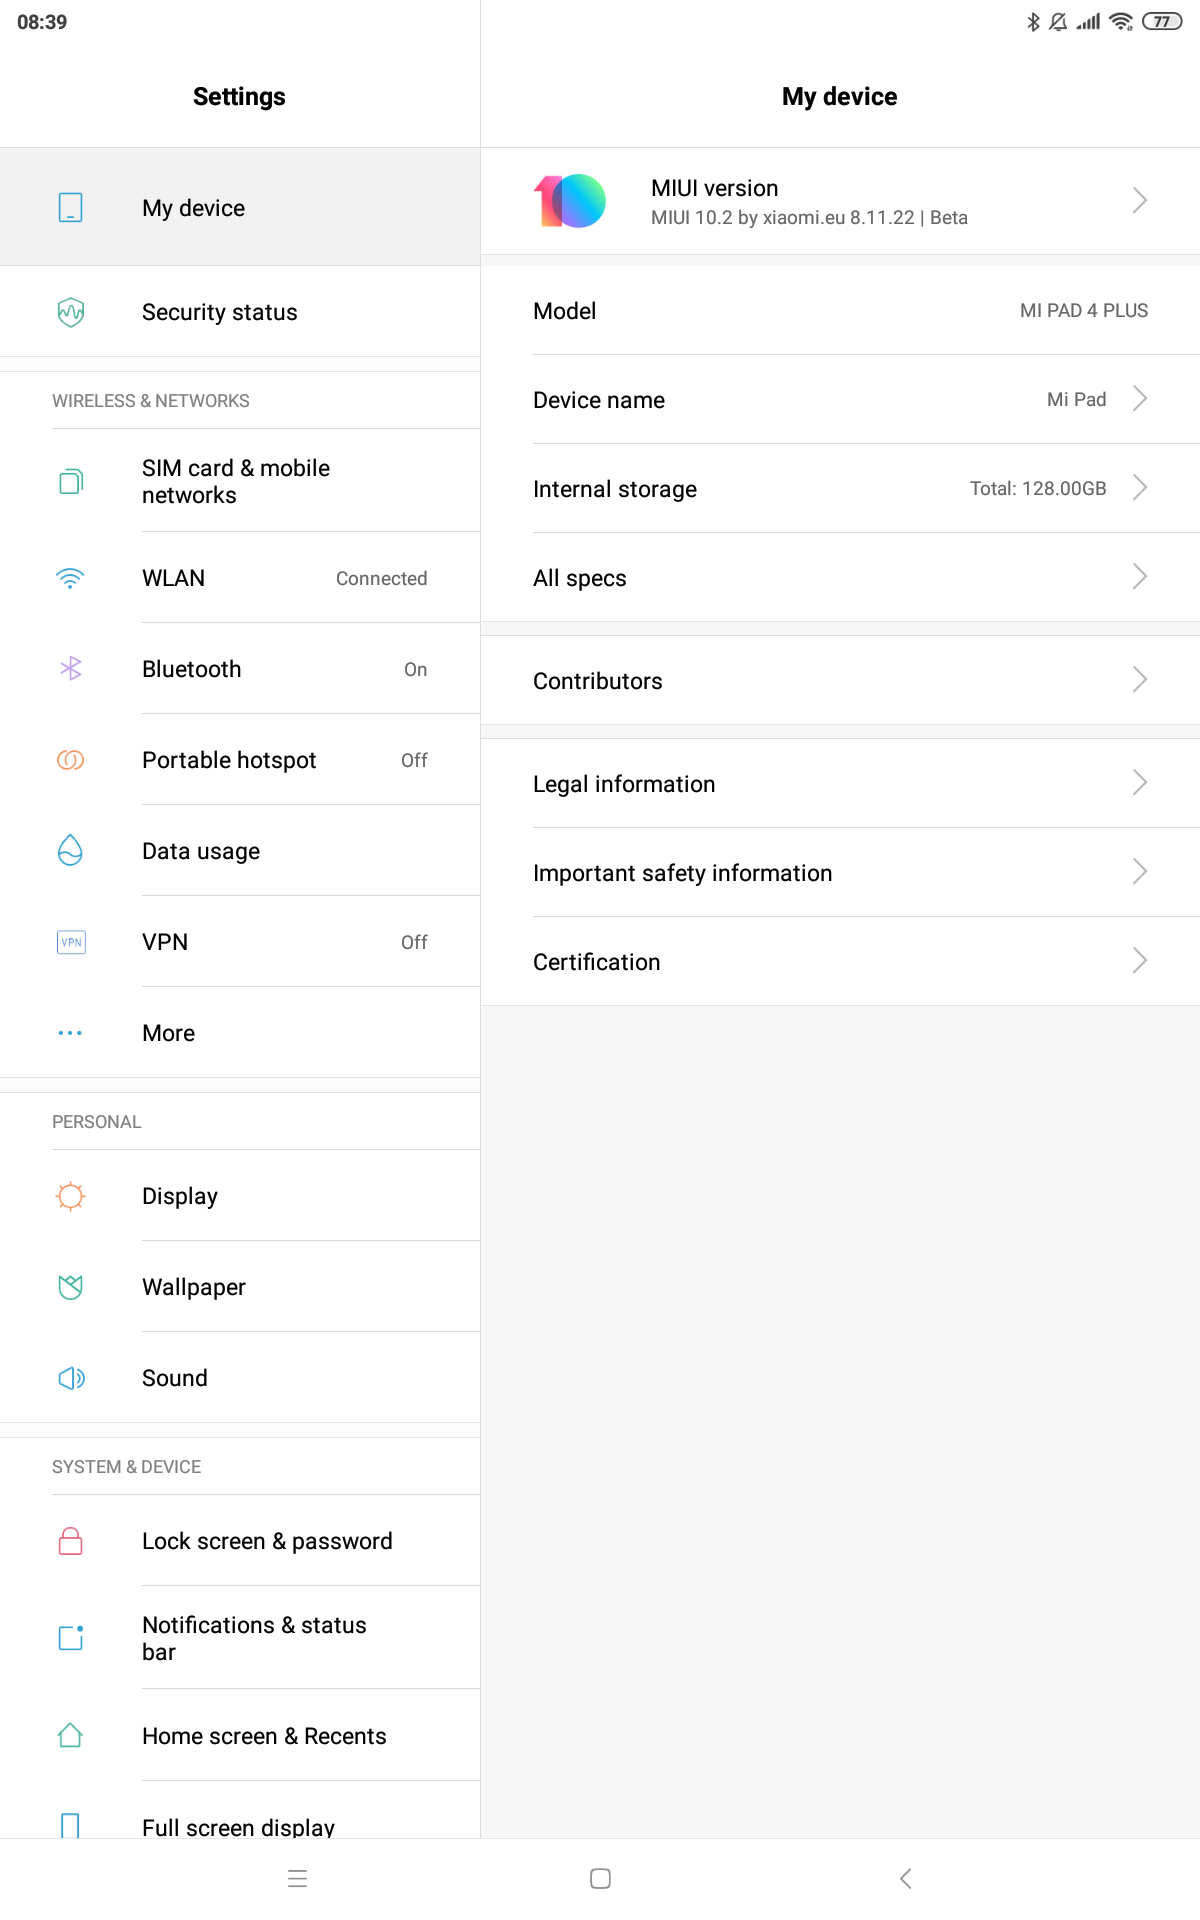This screenshot has width=1200, height=1920.
Task: Tap the Android back navigation button
Action: 905,1879
